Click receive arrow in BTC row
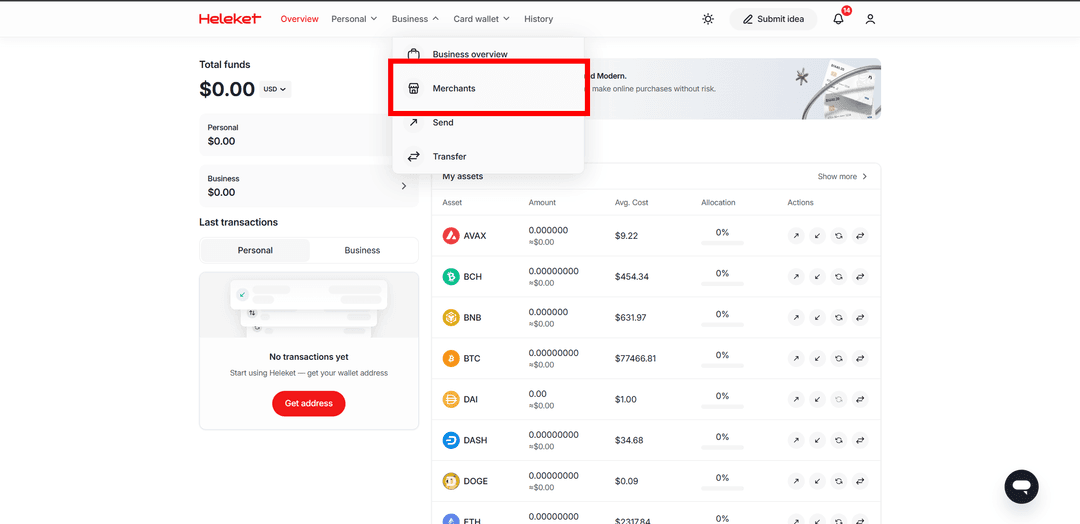Image resolution: width=1080 pixels, height=524 pixels. (x=817, y=358)
